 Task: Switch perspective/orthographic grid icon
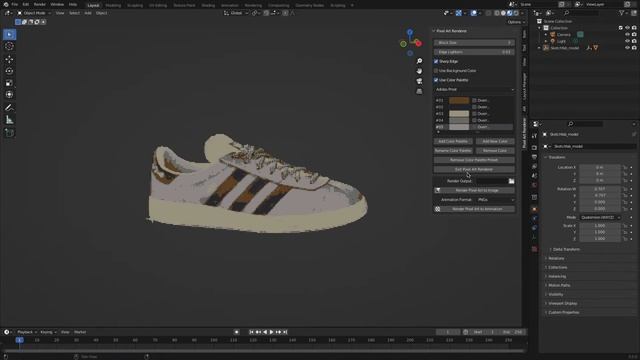point(419,91)
